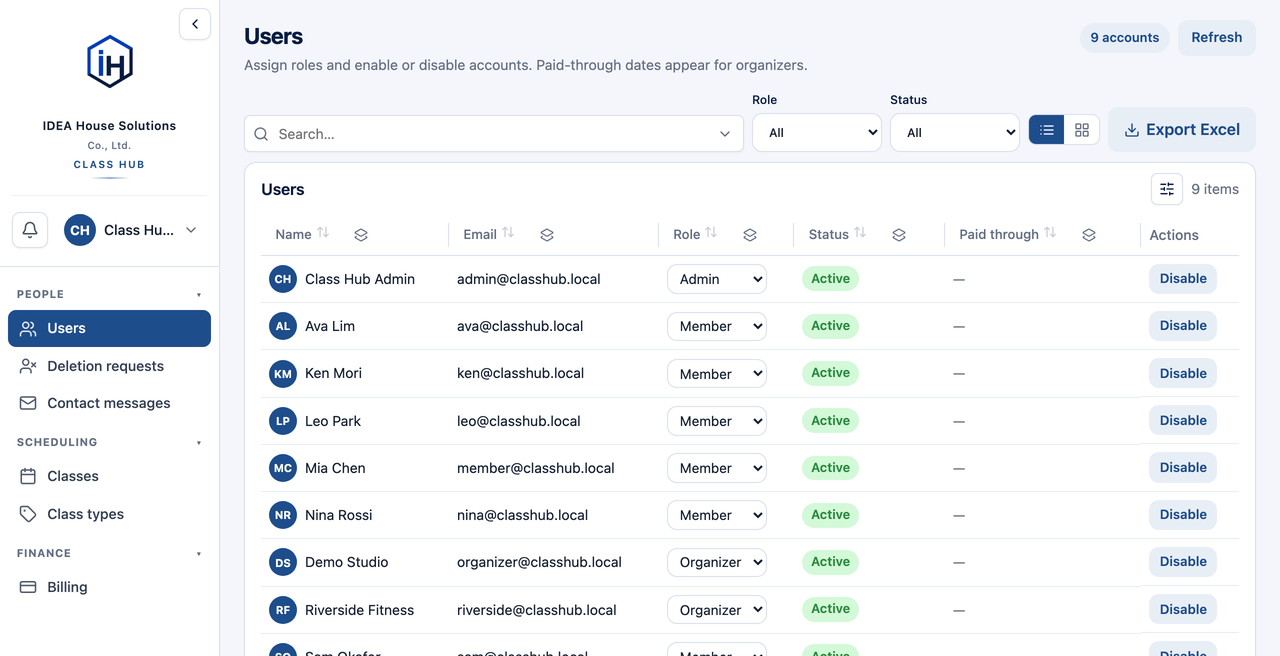This screenshot has width=1280, height=656.
Task: Open Contact messages page
Action: pos(109,403)
